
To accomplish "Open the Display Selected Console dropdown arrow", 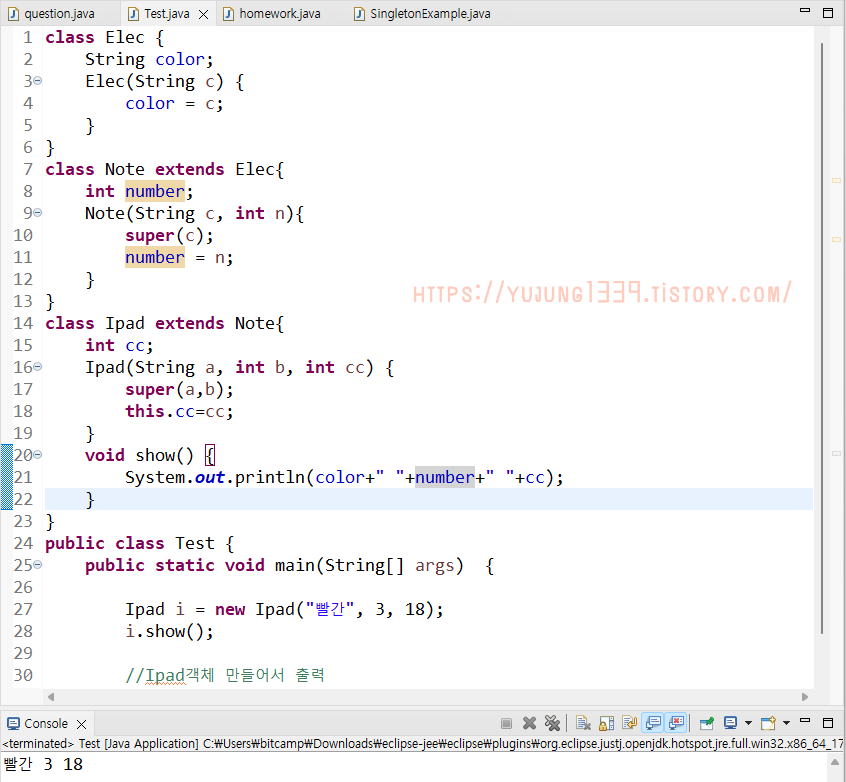I will (748, 723).
